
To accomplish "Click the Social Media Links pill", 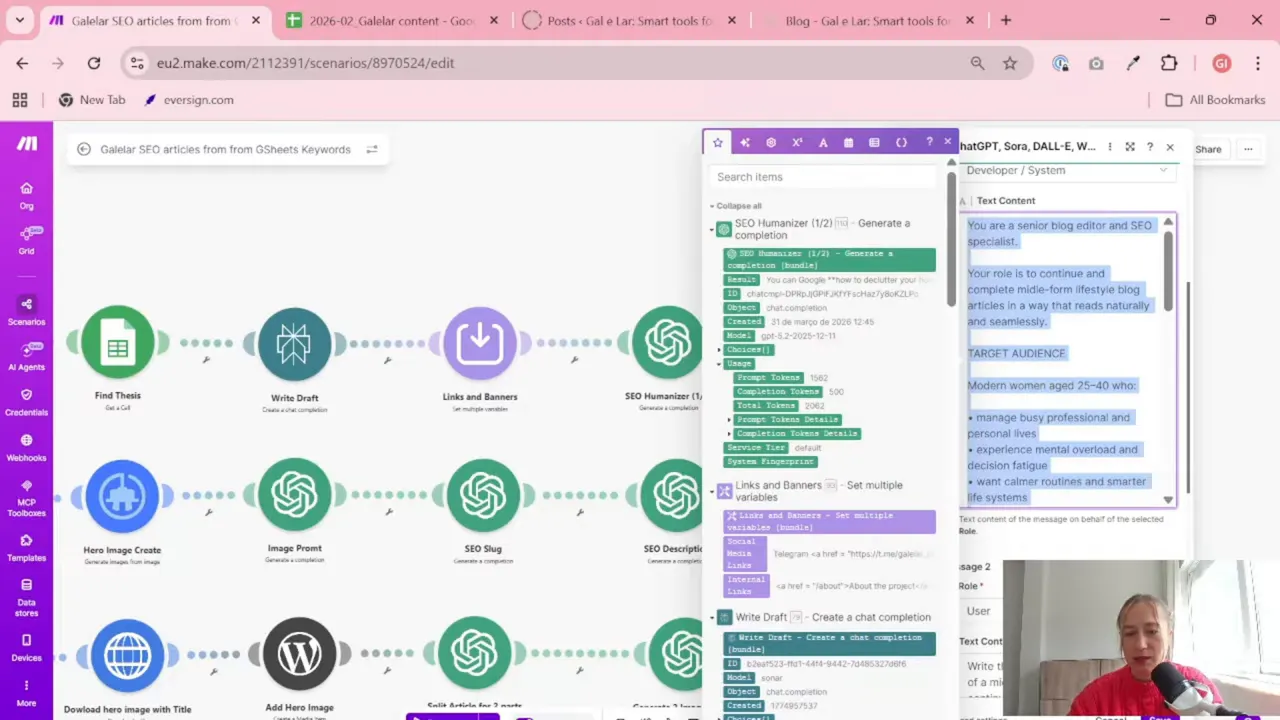I will (x=745, y=553).
